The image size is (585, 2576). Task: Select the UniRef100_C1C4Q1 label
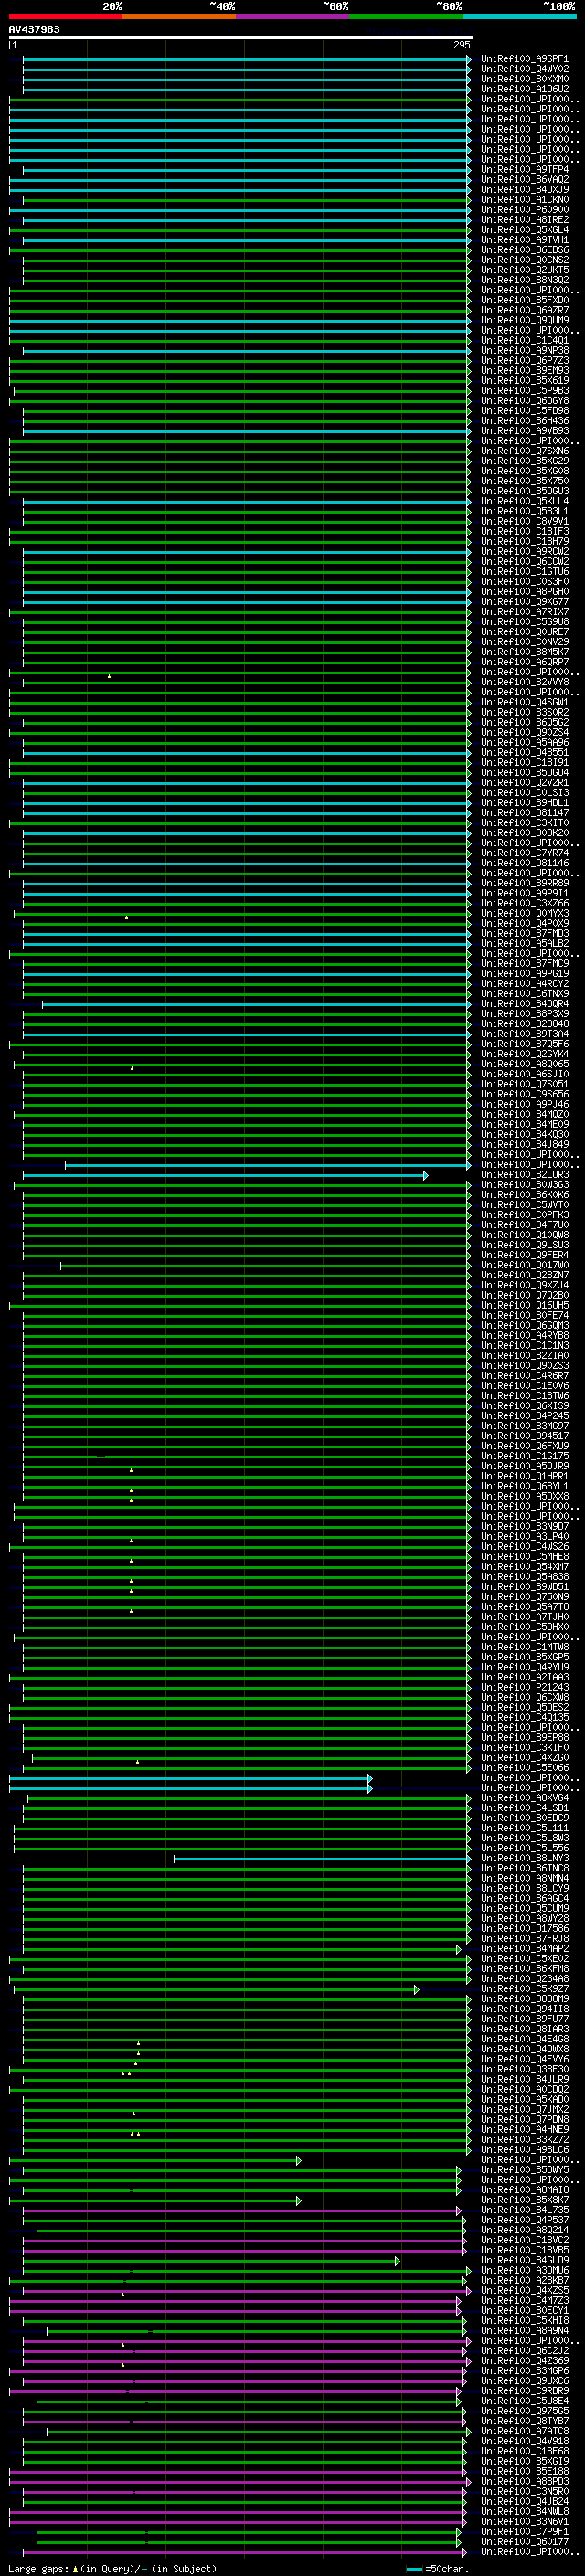pyautogui.click(x=524, y=340)
